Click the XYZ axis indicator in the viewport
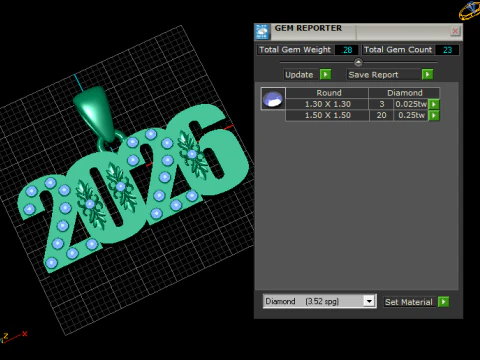This screenshot has width=480, height=360. [x=13, y=337]
